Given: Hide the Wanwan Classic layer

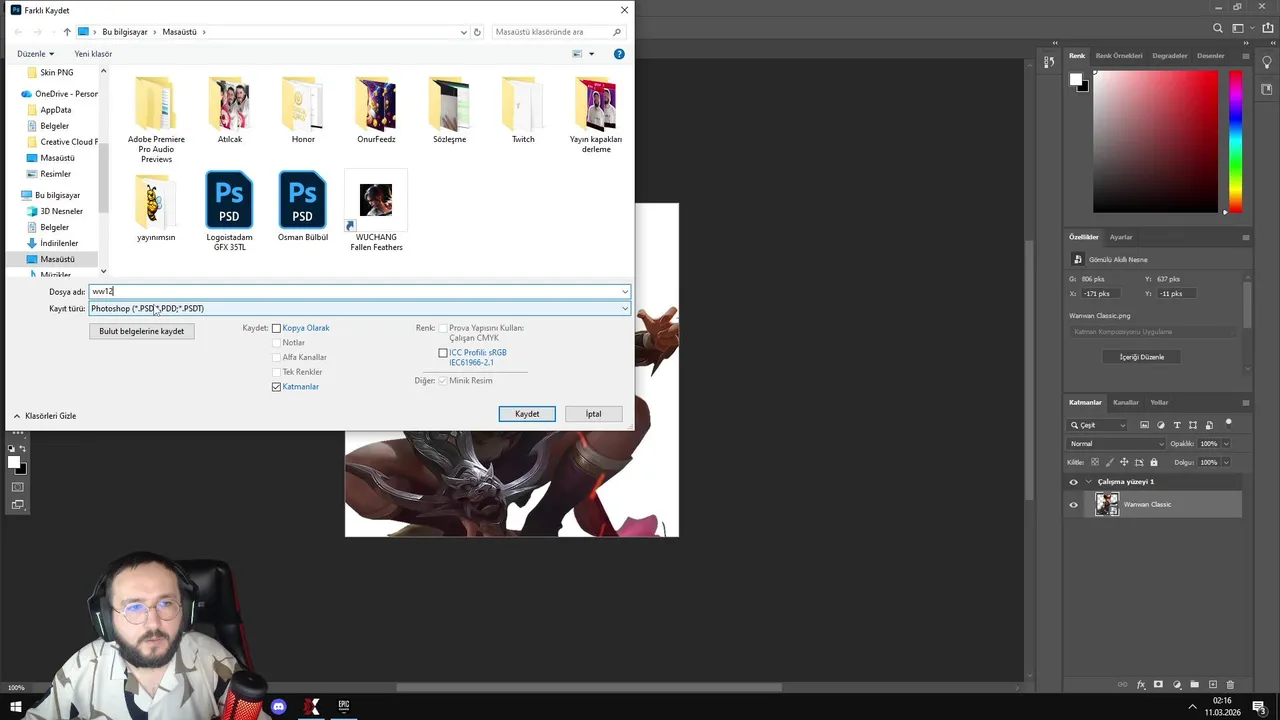Looking at the screenshot, I should tap(1074, 505).
